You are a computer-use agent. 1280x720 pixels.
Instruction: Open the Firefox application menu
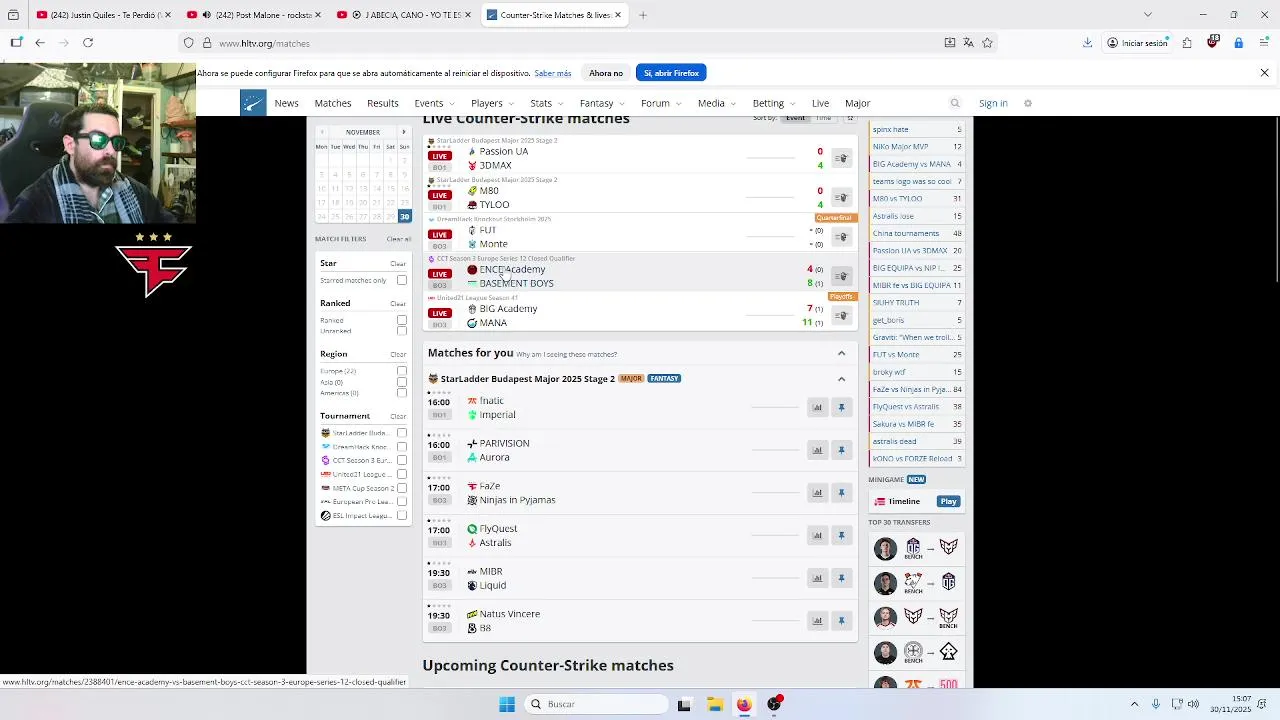(1264, 43)
